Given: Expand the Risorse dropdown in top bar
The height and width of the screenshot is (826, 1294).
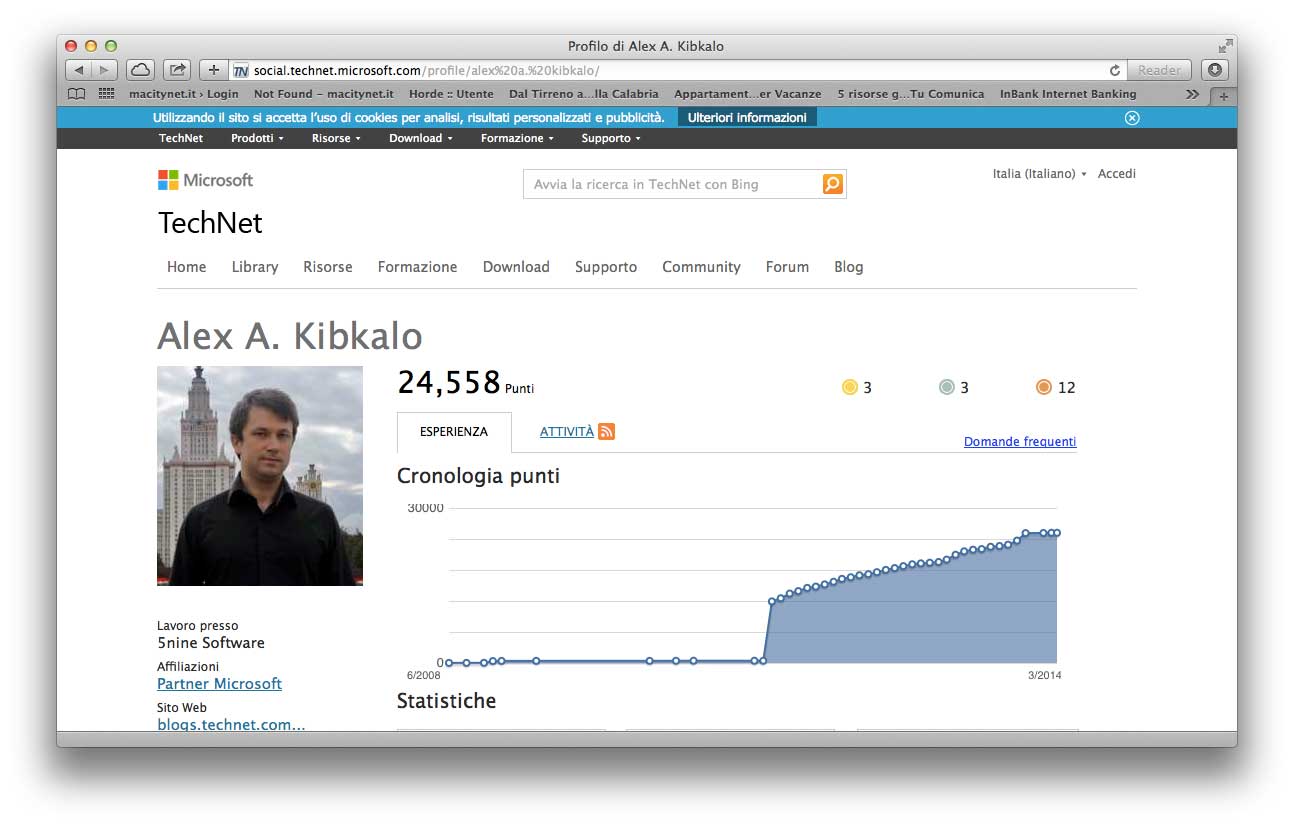Looking at the screenshot, I should point(336,138).
